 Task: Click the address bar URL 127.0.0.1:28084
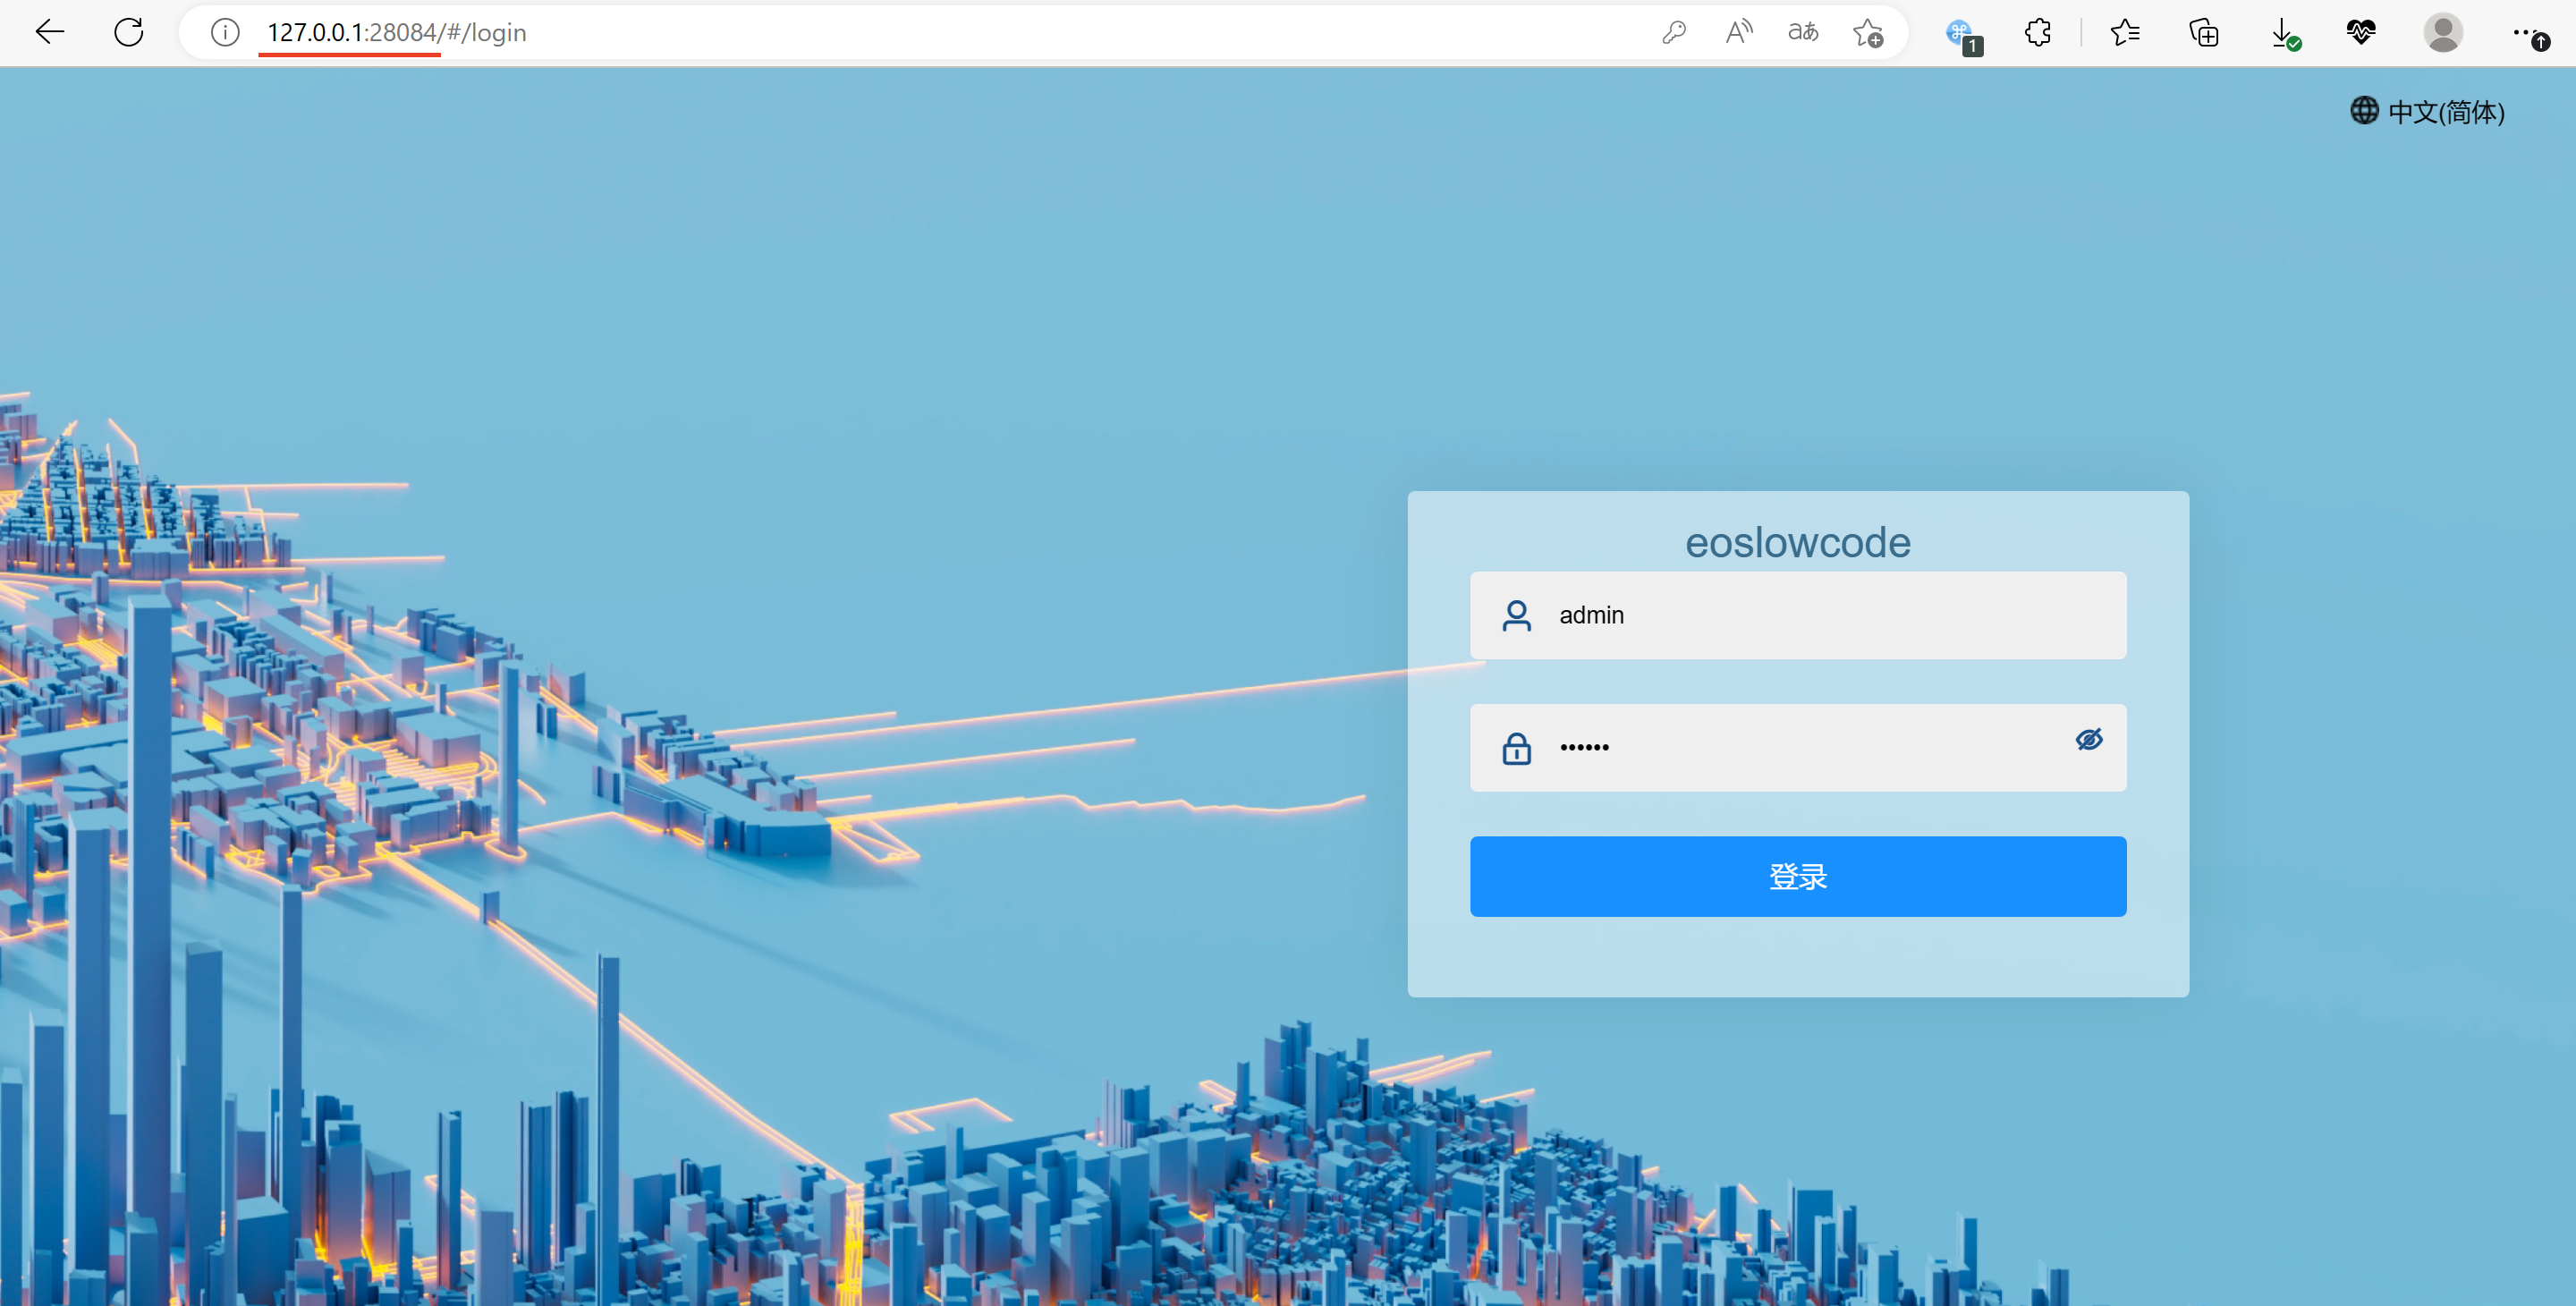tap(396, 32)
